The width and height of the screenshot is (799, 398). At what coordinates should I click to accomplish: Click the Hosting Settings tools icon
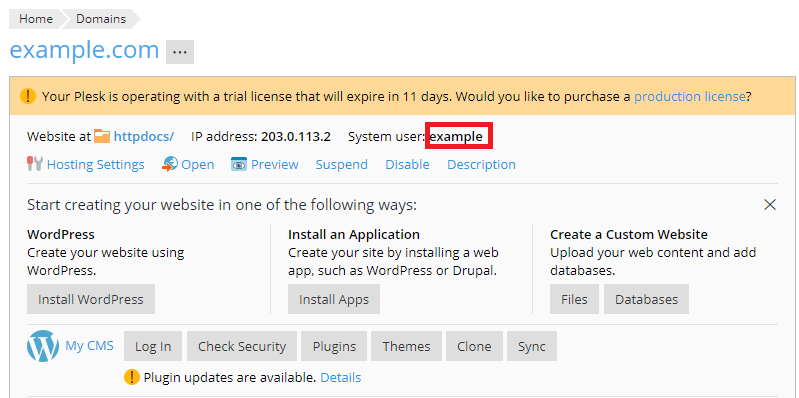click(35, 165)
